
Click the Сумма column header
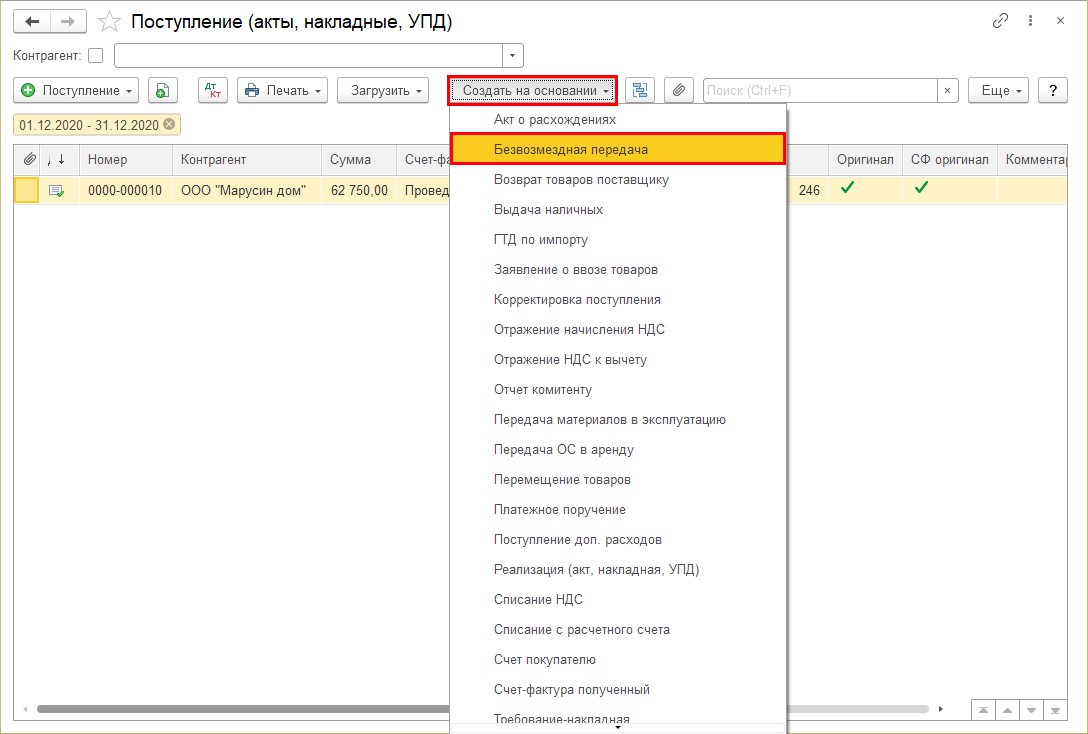pos(359,160)
